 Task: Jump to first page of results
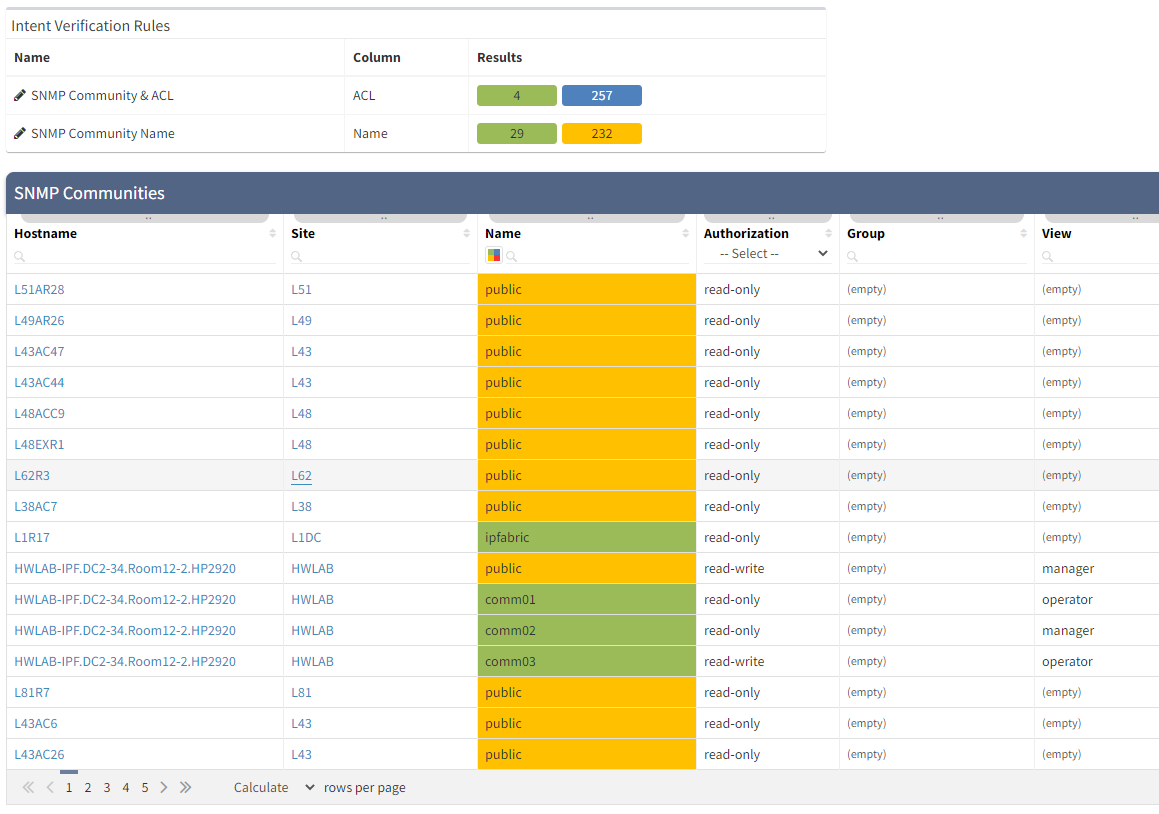(x=28, y=788)
